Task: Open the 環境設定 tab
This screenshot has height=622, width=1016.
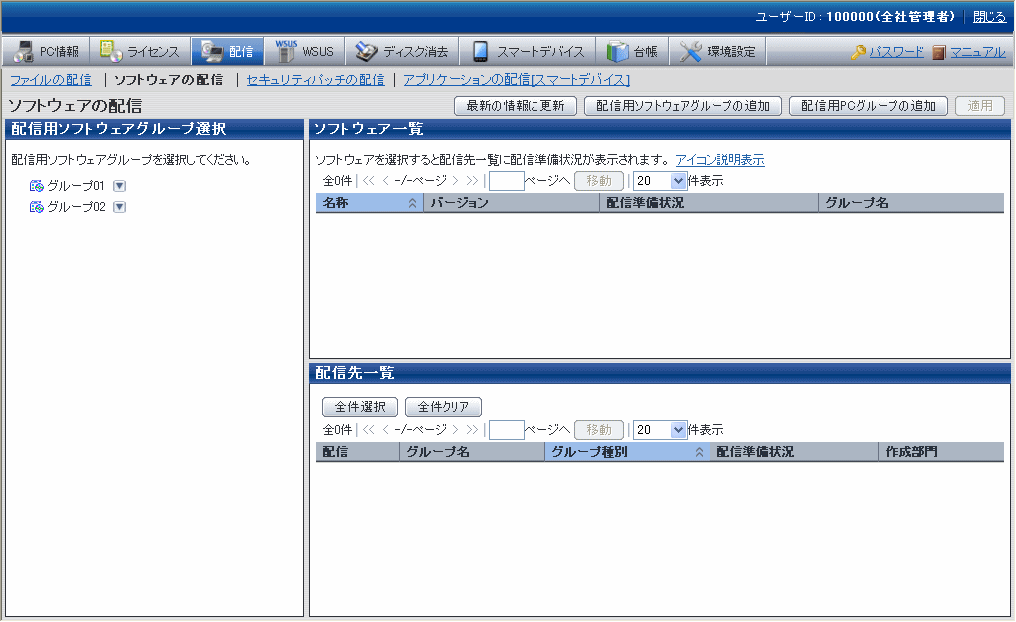Action: 718,51
